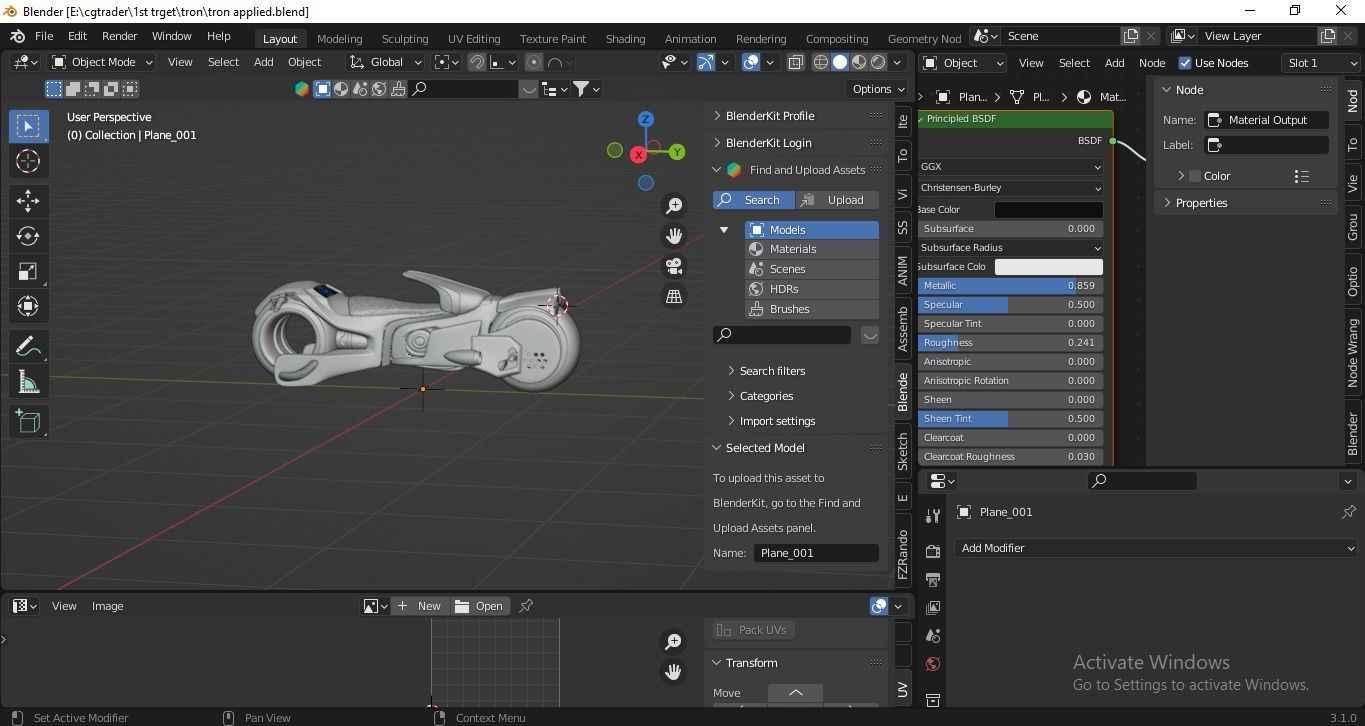Select the Scale tool
Screen dimensions: 1365x726
point(28,271)
